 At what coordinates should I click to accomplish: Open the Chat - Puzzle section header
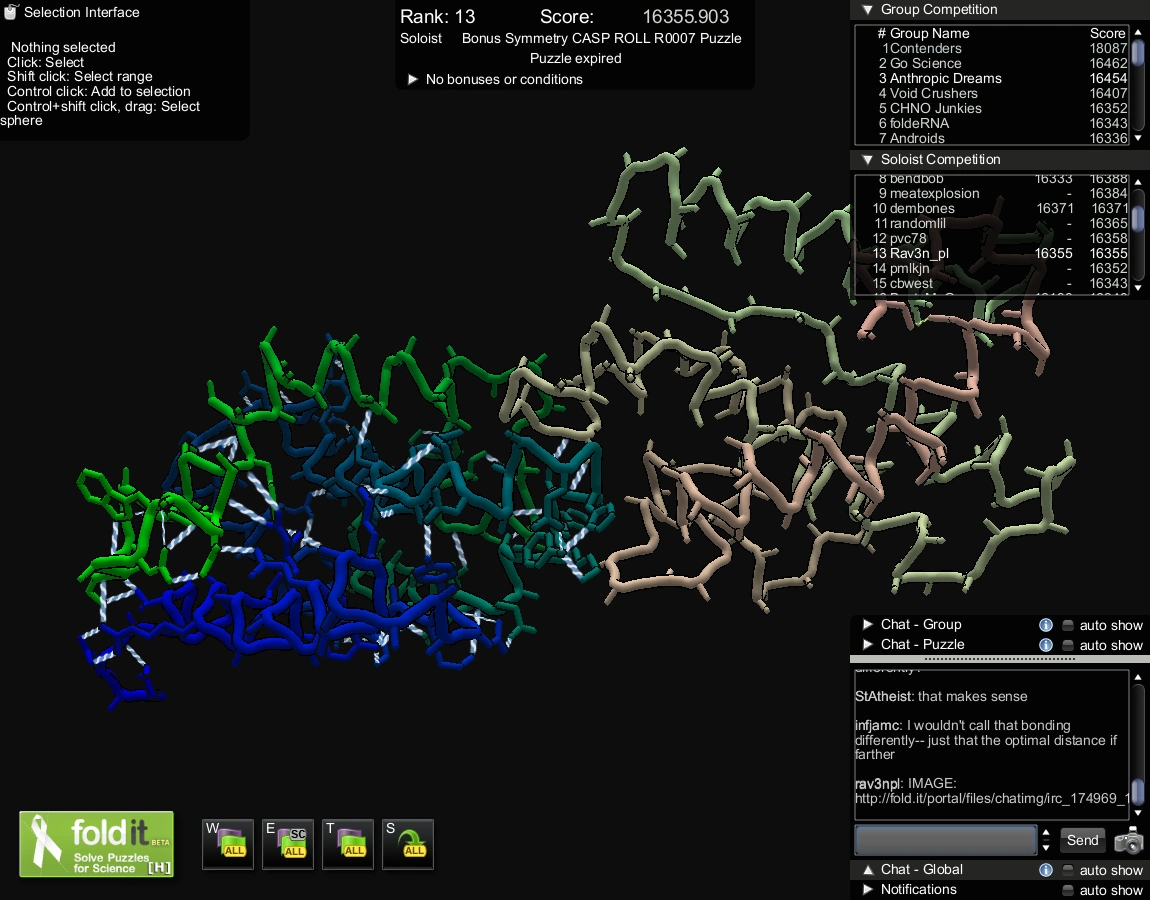click(x=922, y=644)
